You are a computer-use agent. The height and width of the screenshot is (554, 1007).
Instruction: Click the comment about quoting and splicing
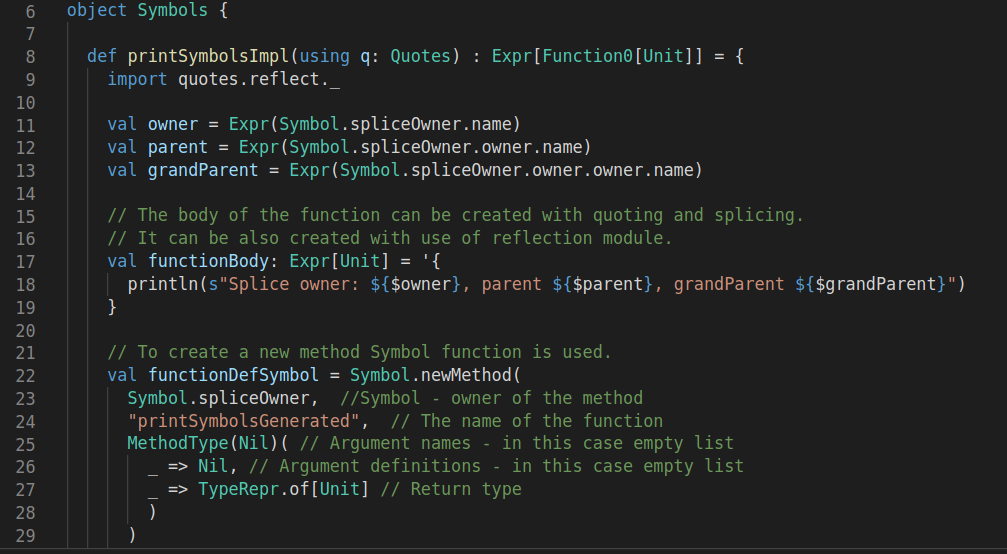pos(455,216)
